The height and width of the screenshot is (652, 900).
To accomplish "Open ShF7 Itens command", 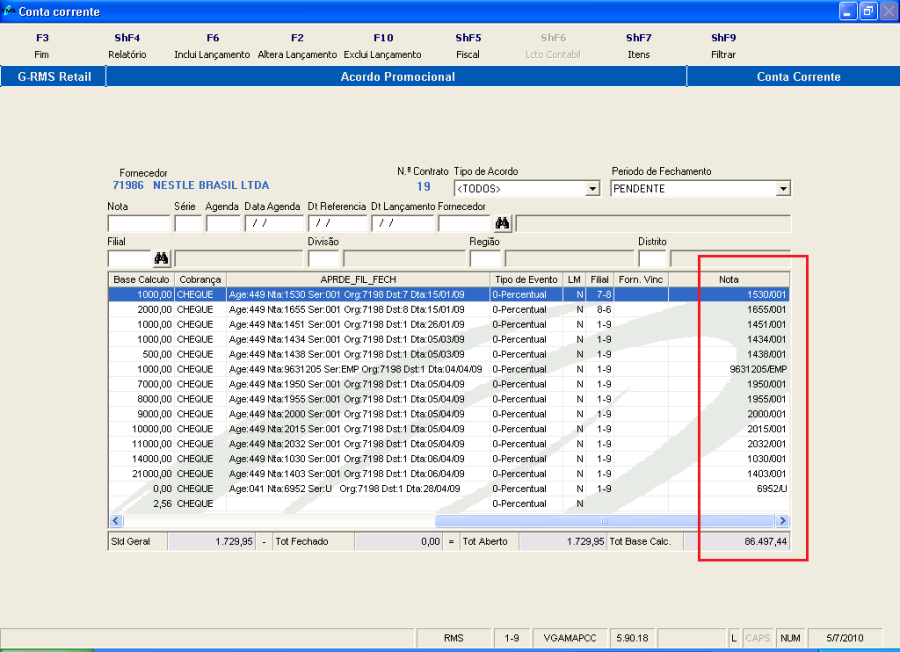I will click(x=638, y=46).
